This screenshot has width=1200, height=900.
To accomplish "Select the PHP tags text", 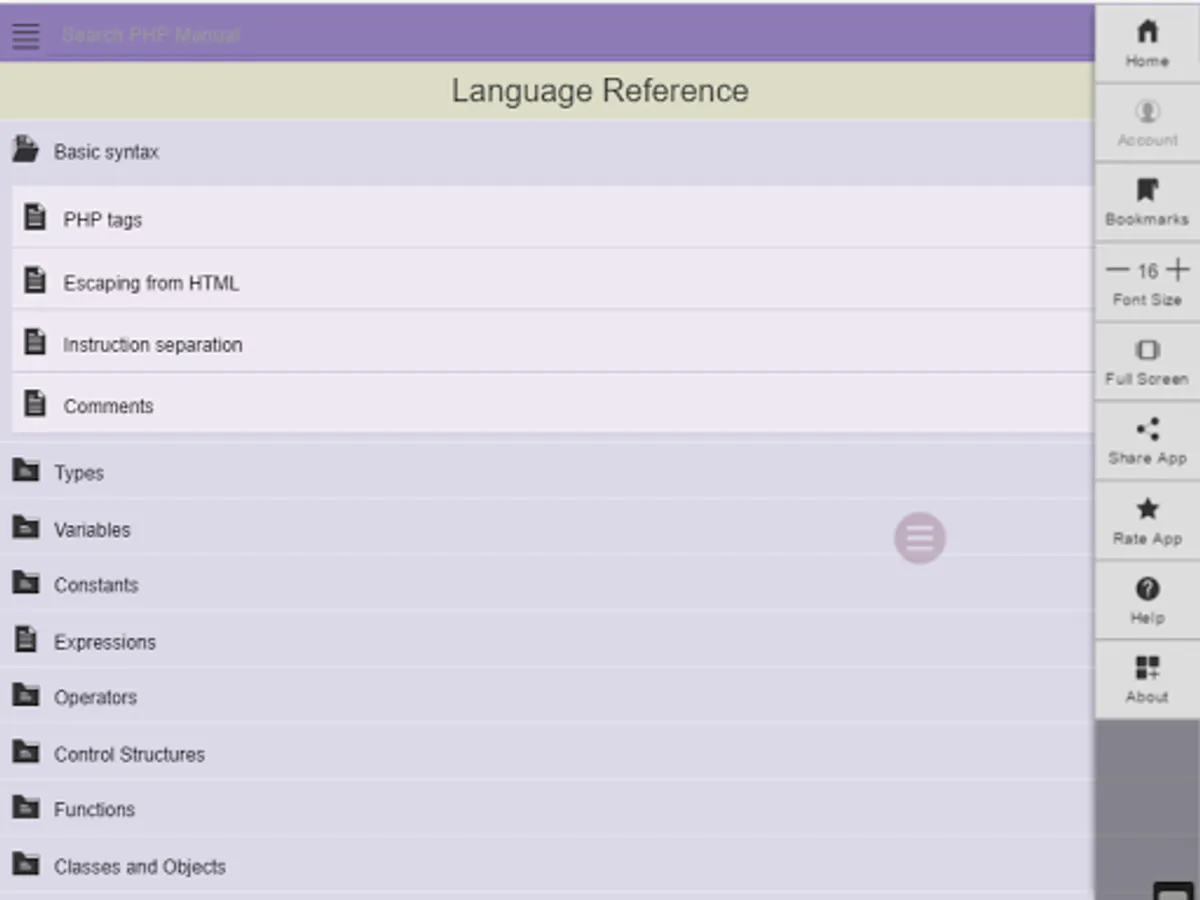I will click(103, 220).
